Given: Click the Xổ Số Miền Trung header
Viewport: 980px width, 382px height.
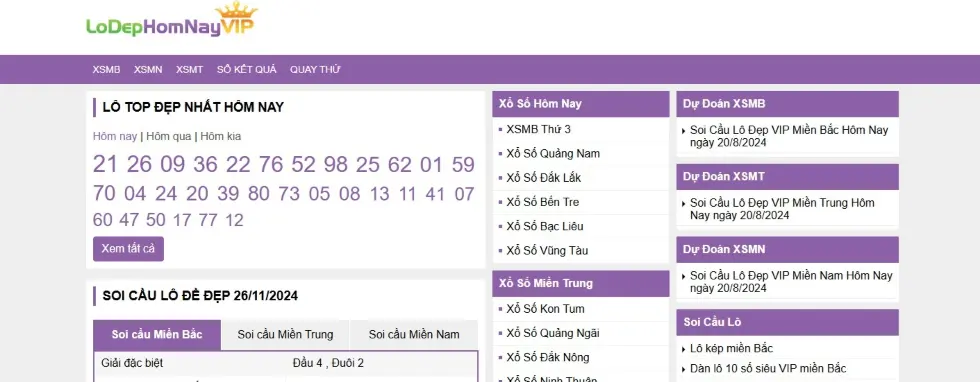Looking at the screenshot, I should pyautogui.click(x=581, y=283).
